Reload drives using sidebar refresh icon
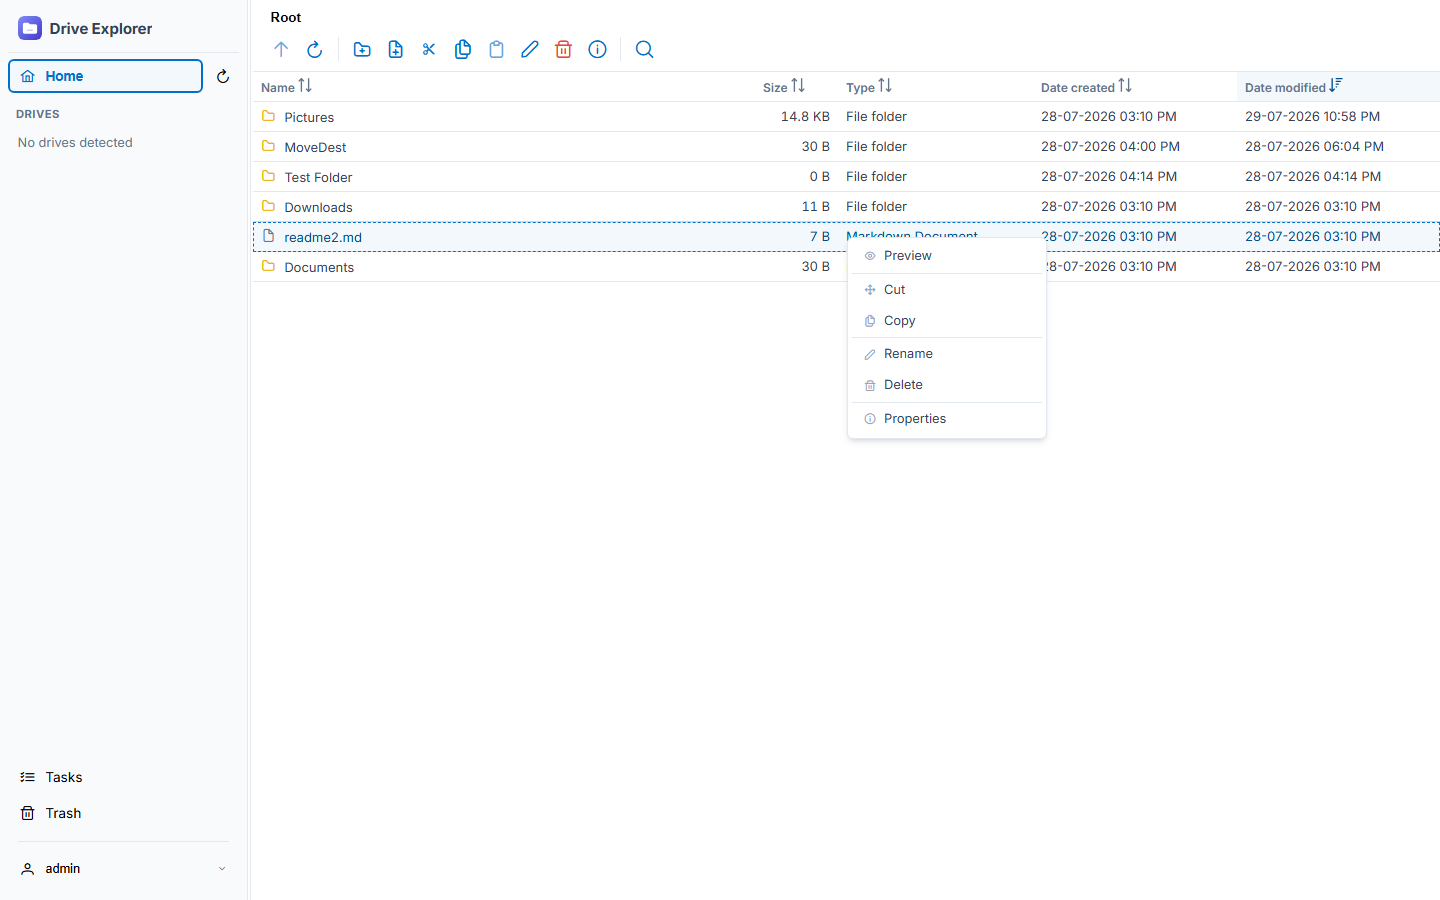Screen dimensions: 1440x900 223,76
